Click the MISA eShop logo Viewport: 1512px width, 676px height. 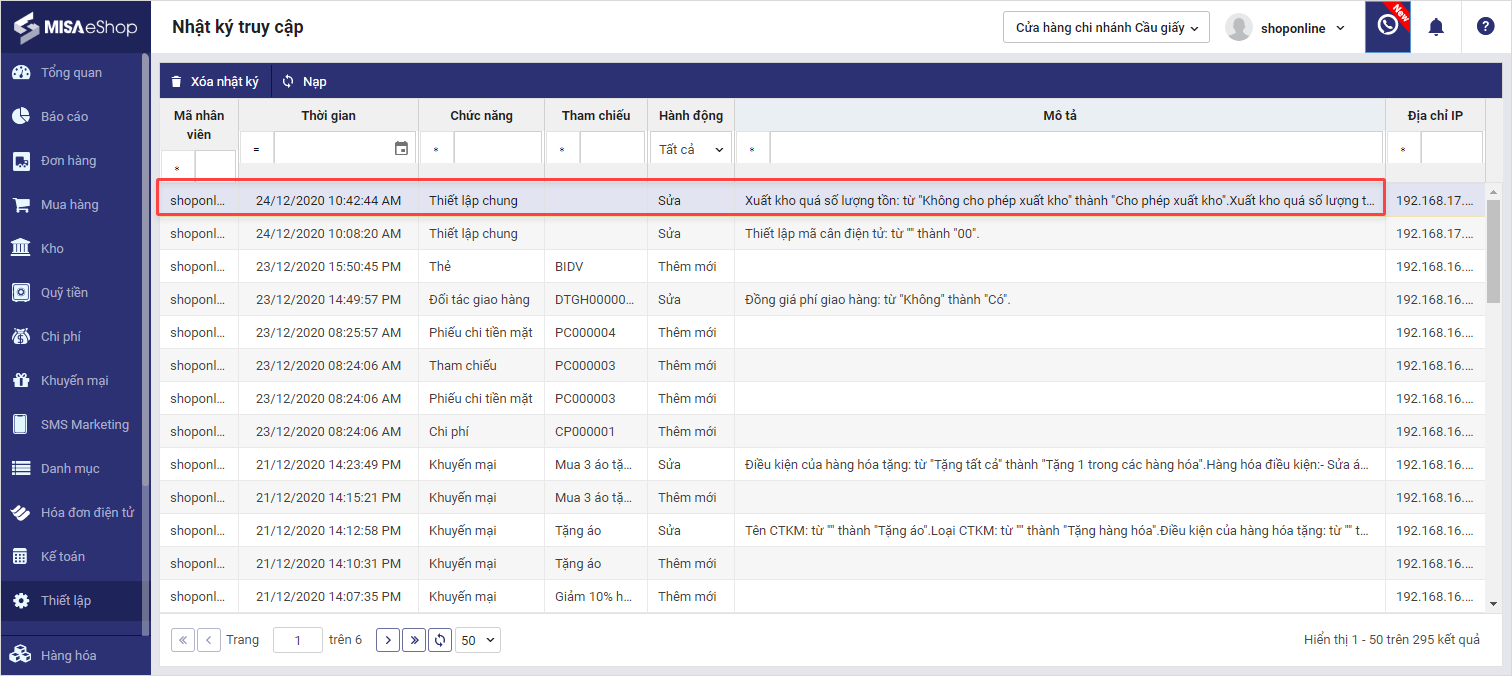75,27
